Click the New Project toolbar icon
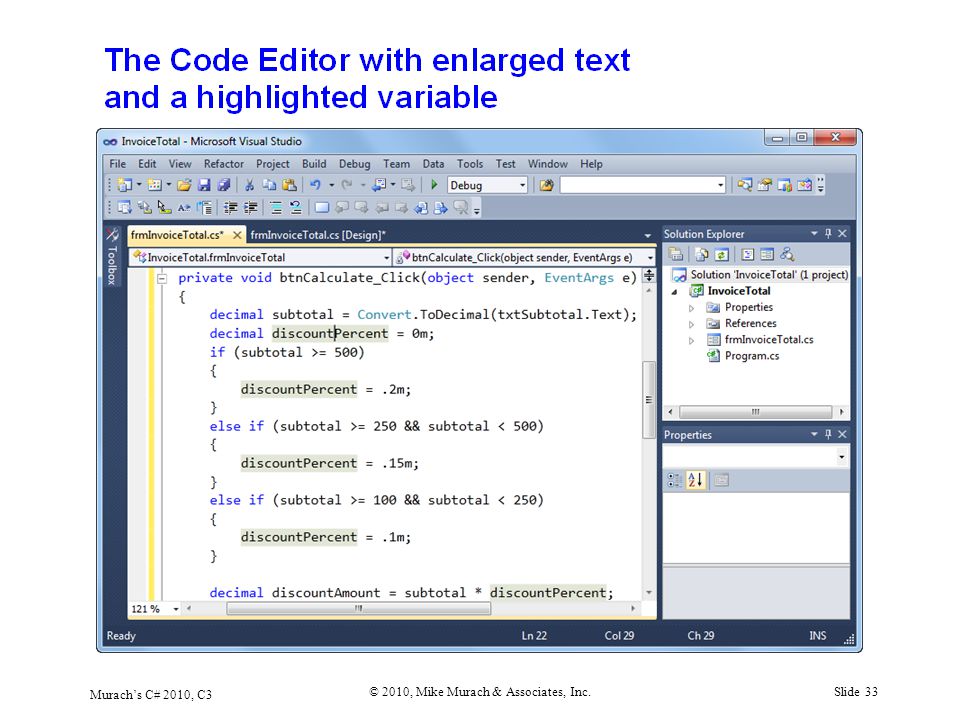Image resolution: width=960 pixels, height=720 pixels. 125,185
